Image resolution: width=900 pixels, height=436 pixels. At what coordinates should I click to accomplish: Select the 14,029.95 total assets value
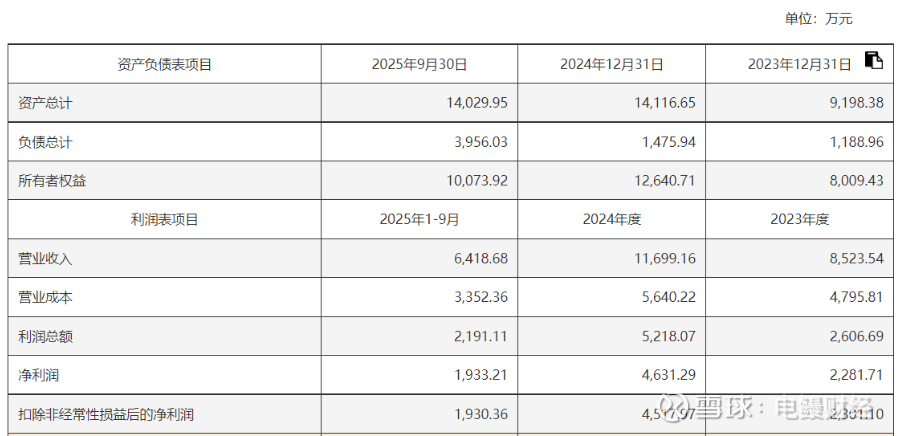(480, 103)
